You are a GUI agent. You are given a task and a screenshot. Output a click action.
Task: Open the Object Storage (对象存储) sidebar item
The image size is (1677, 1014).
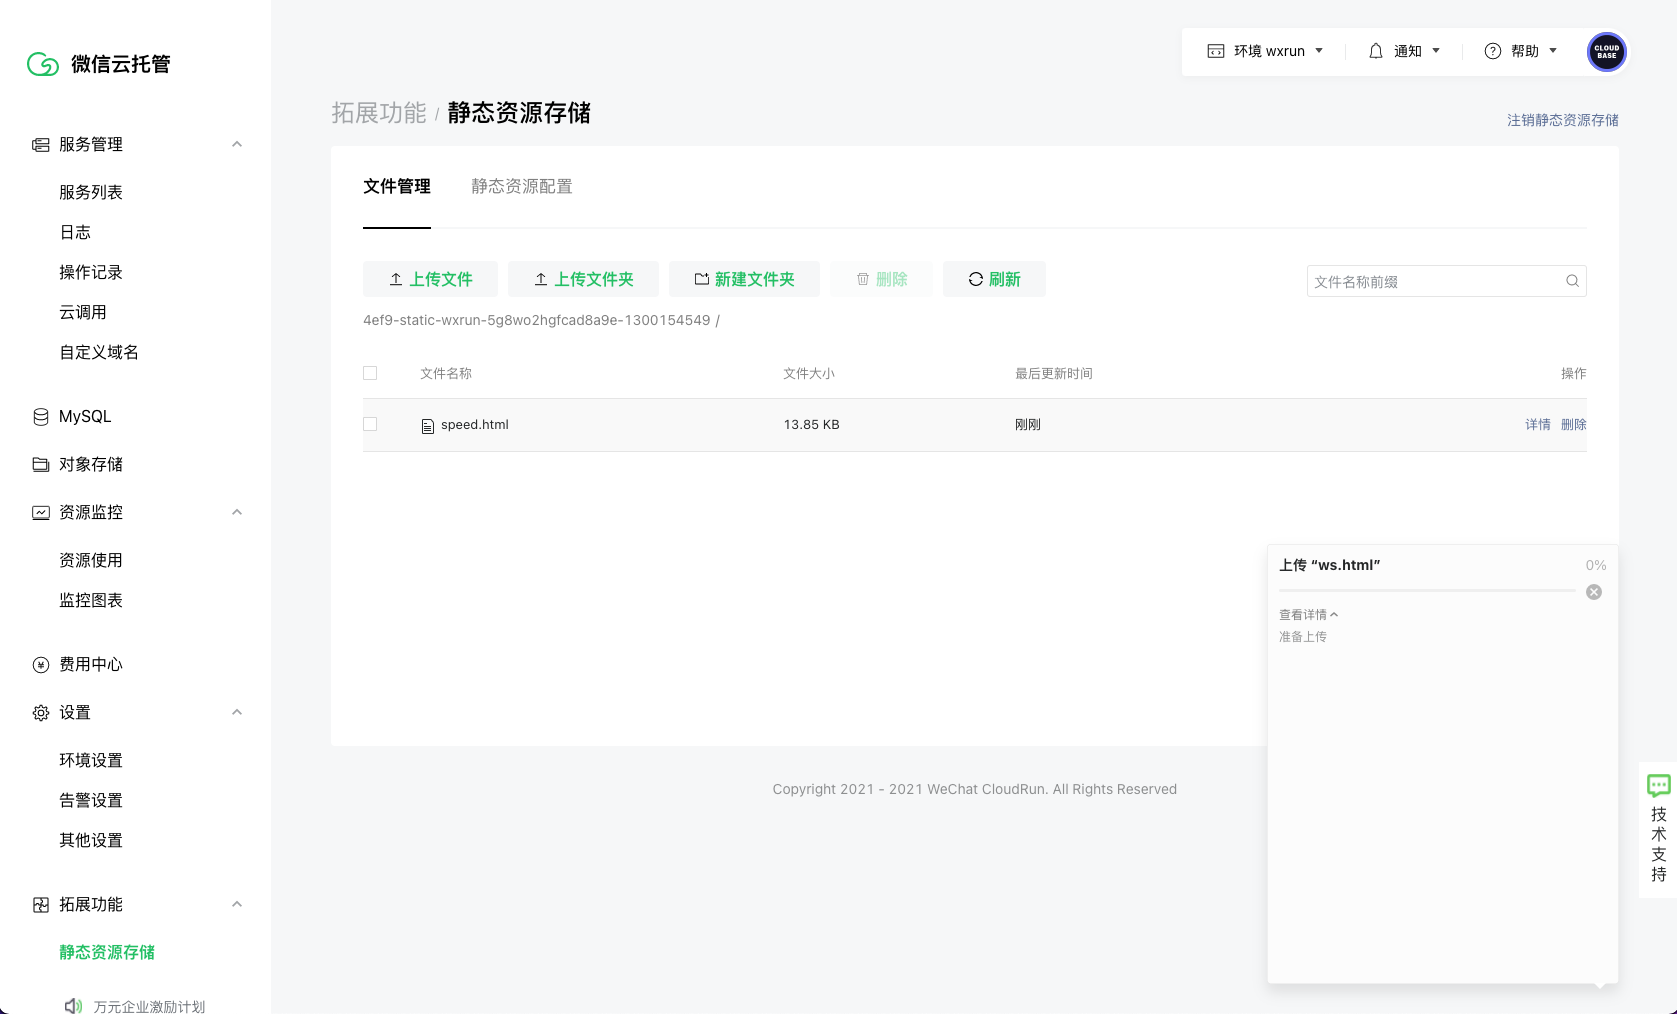[x=90, y=464]
